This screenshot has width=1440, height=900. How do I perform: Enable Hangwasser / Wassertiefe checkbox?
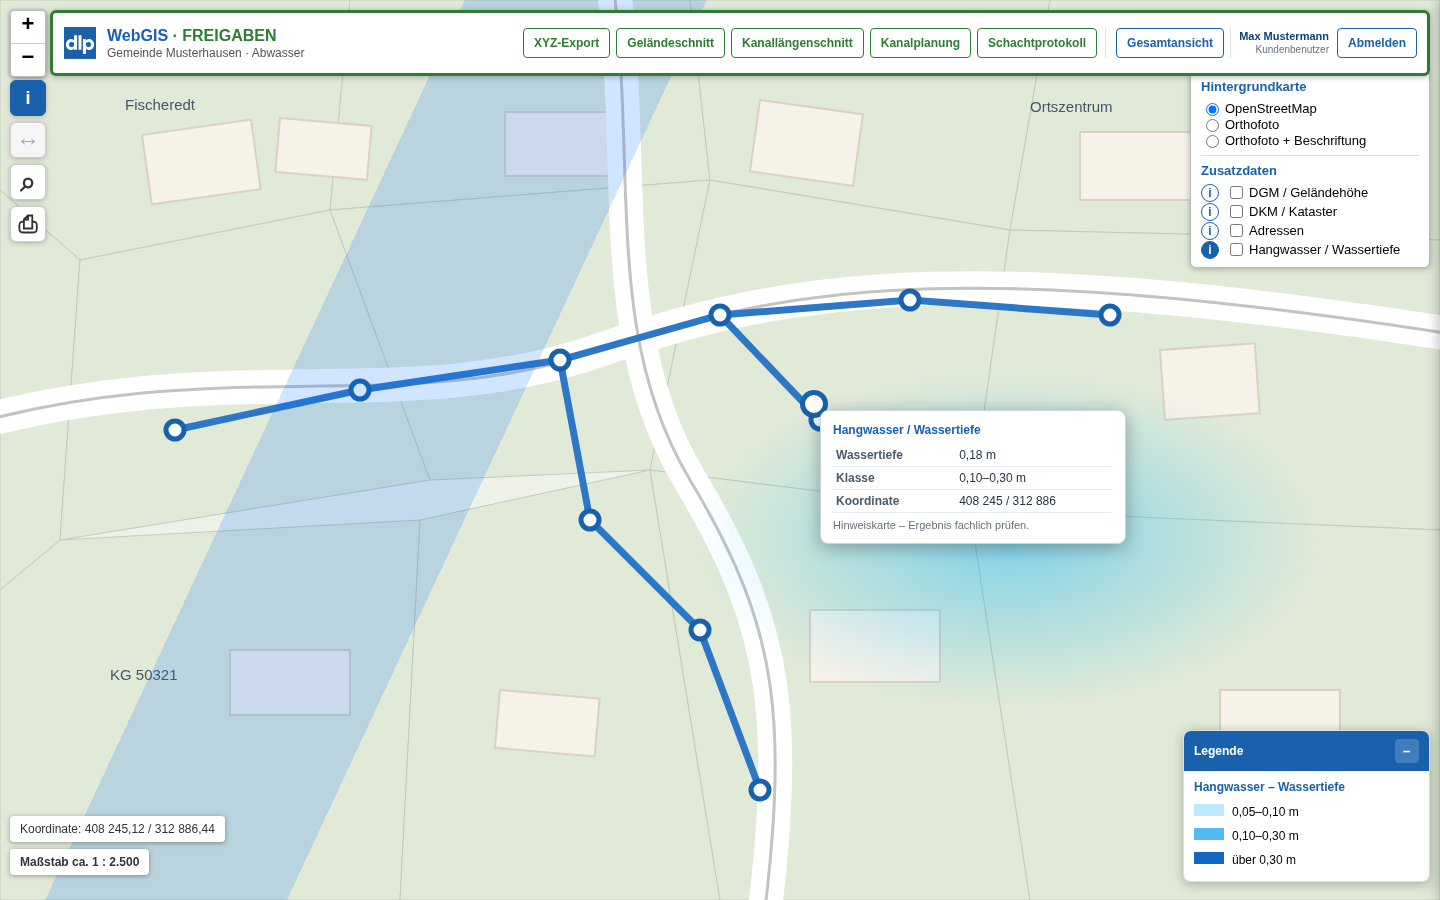[x=1236, y=250]
